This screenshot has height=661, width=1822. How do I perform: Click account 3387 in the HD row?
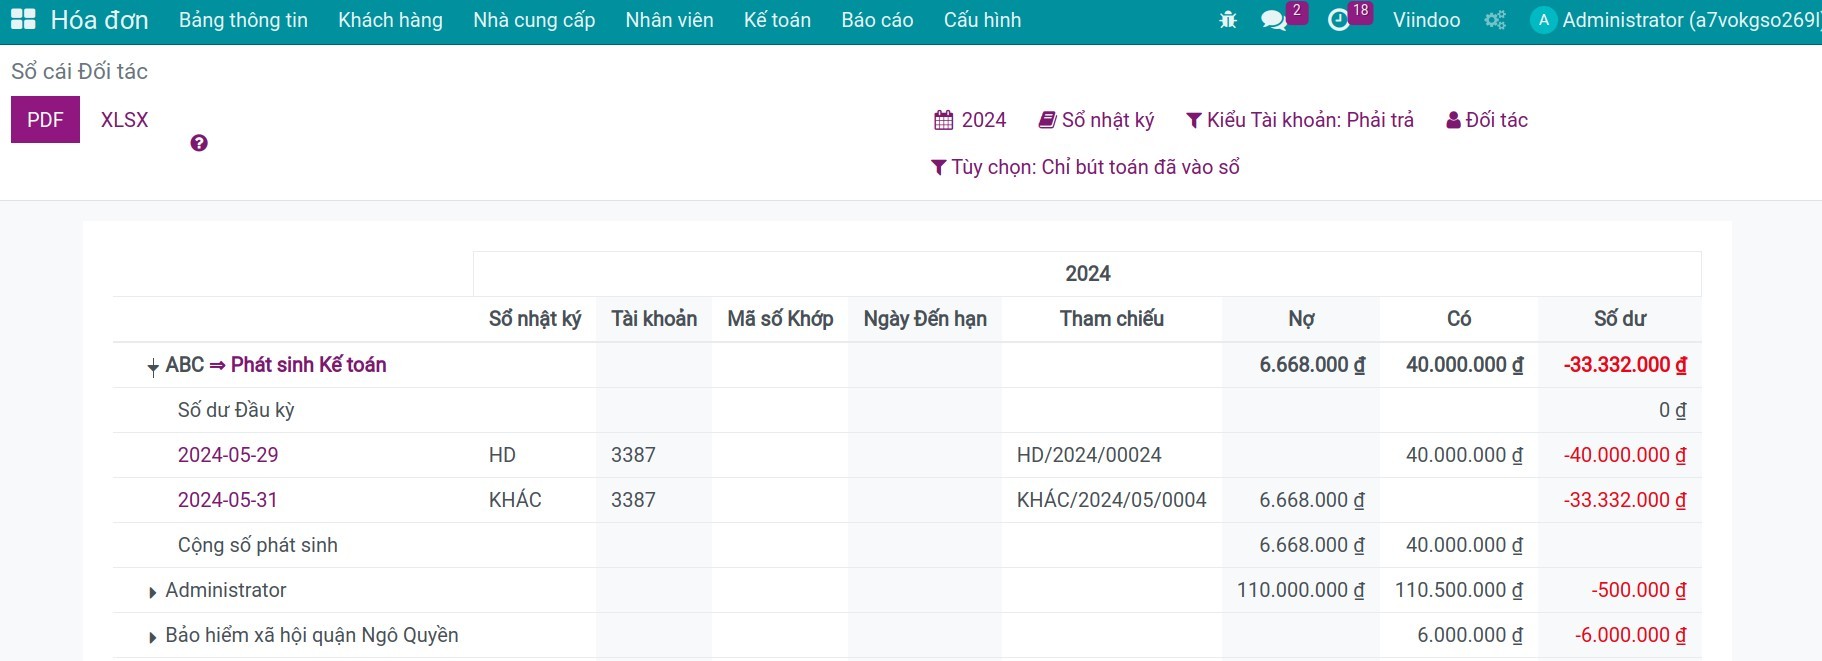pyautogui.click(x=633, y=455)
